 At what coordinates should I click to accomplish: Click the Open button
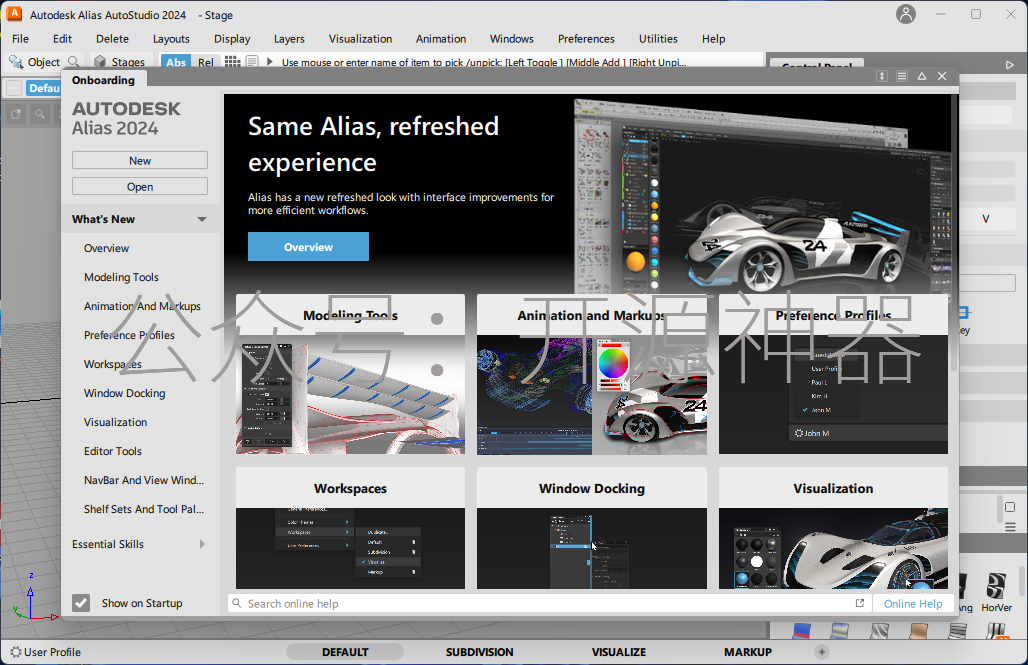140,186
